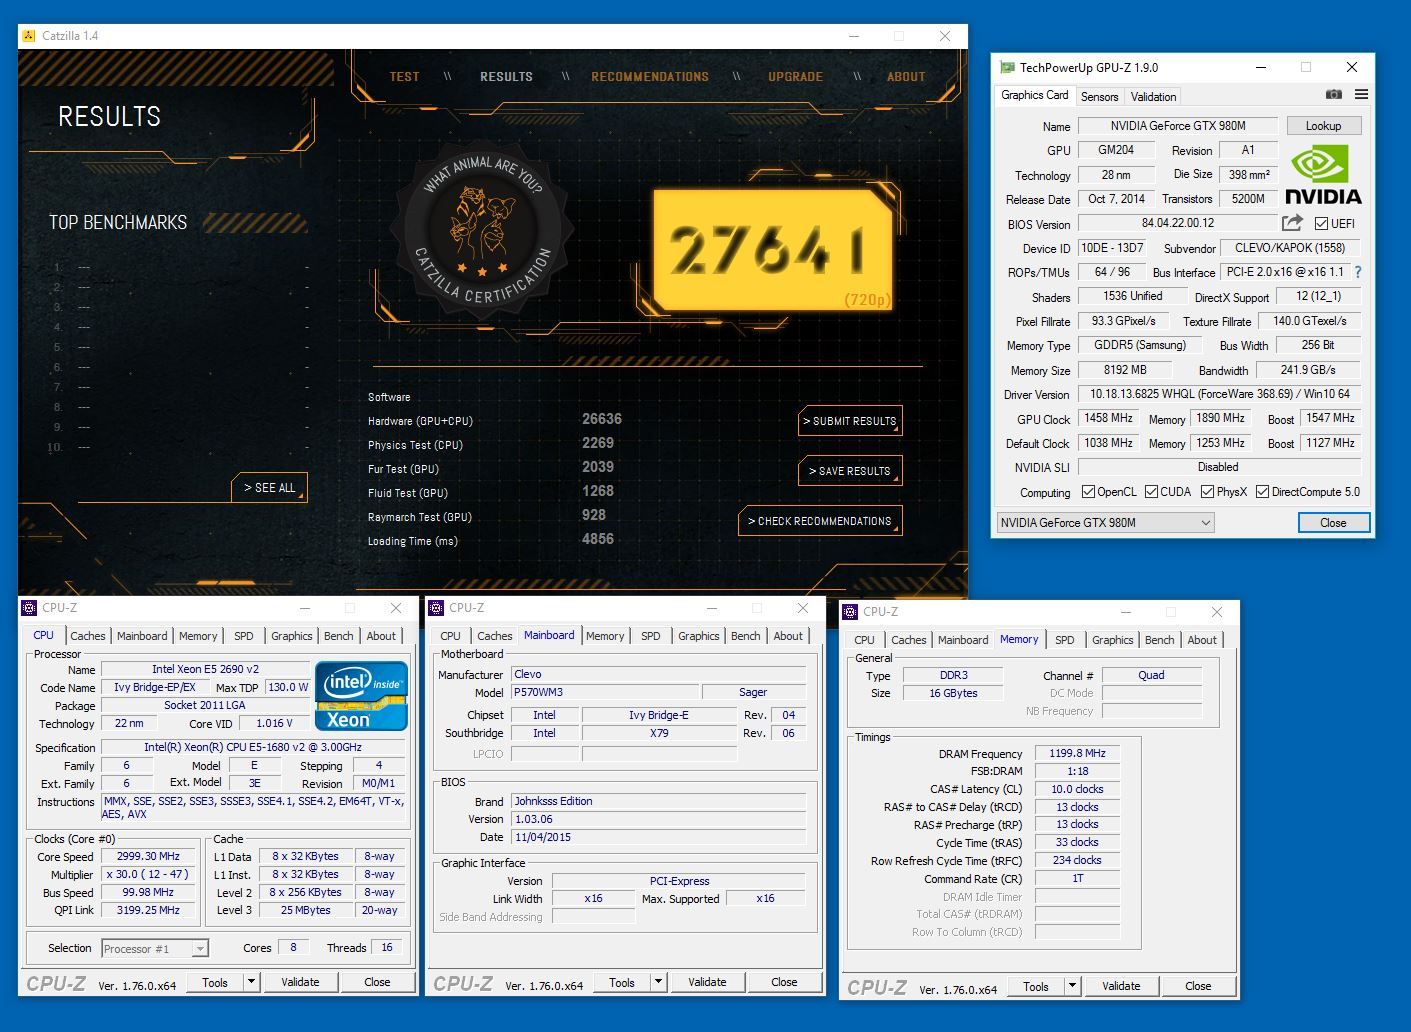Open the TEST section in Catzilla
Image resolution: width=1411 pixels, height=1032 pixels.
[x=404, y=77]
